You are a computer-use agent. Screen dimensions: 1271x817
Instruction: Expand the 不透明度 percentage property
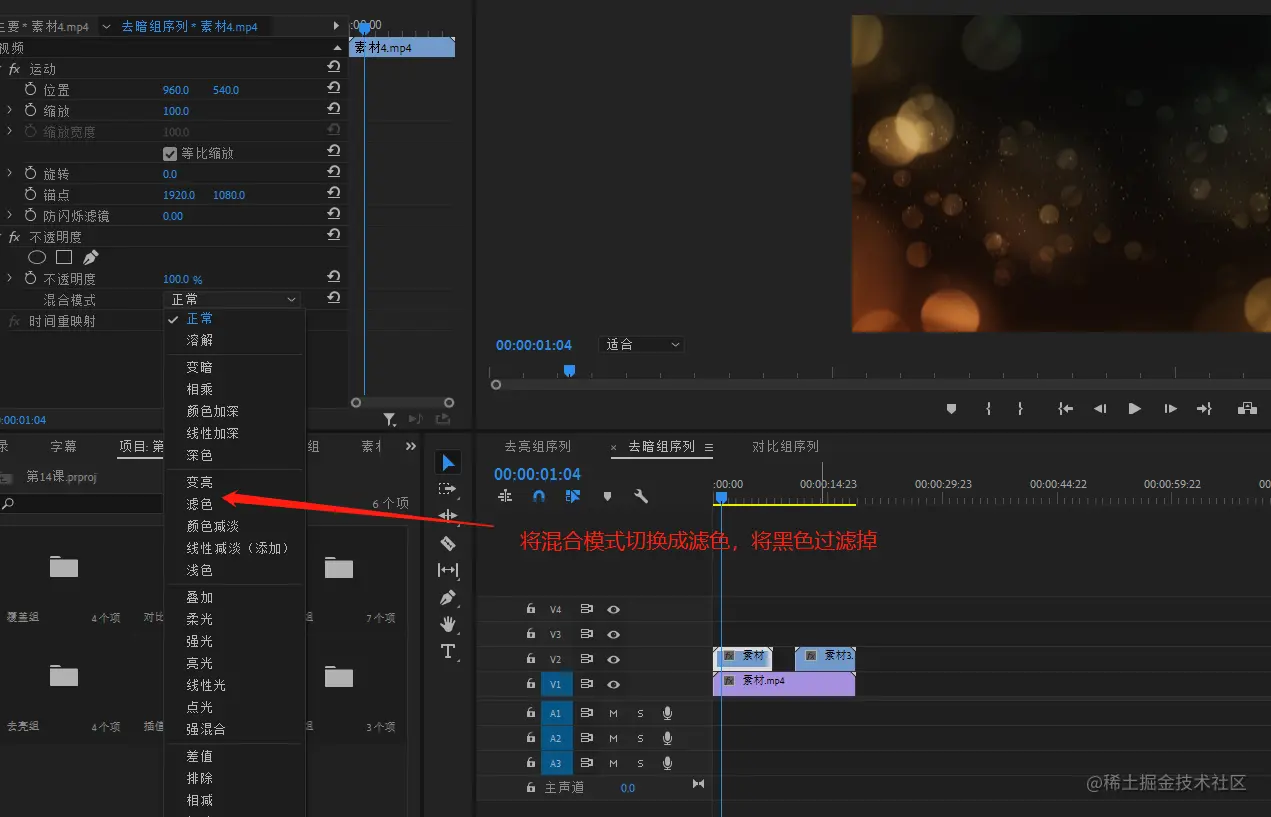click(10, 278)
